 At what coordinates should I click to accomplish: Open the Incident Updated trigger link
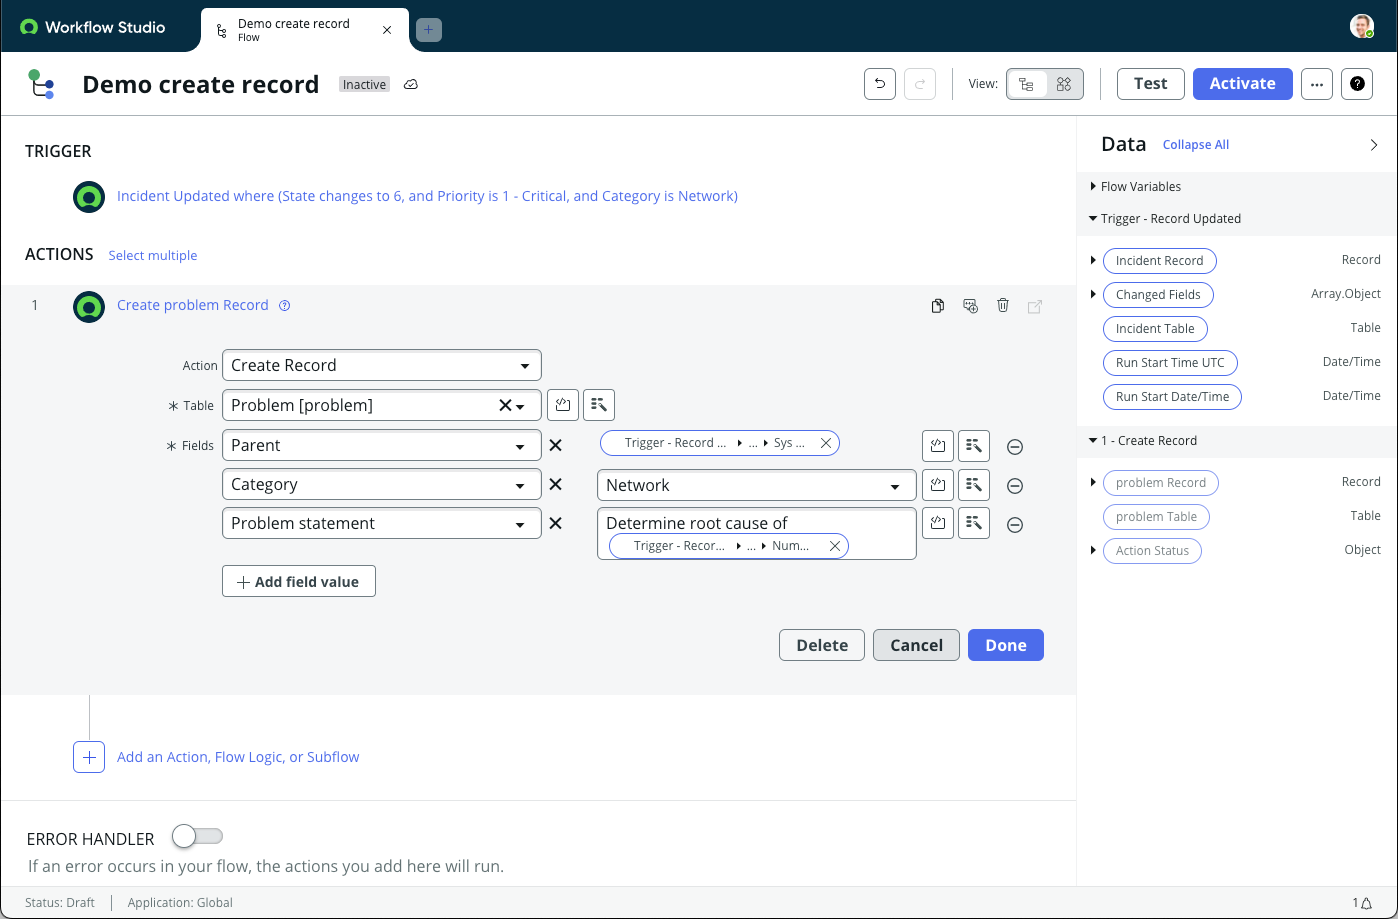tap(427, 196)
